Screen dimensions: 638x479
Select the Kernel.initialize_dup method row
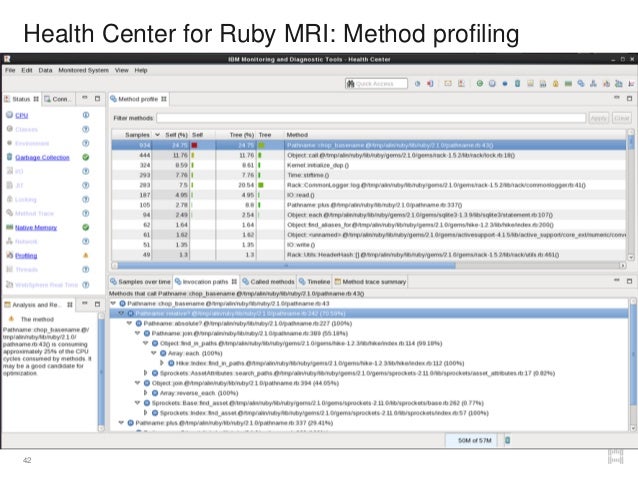click(369, 165)
